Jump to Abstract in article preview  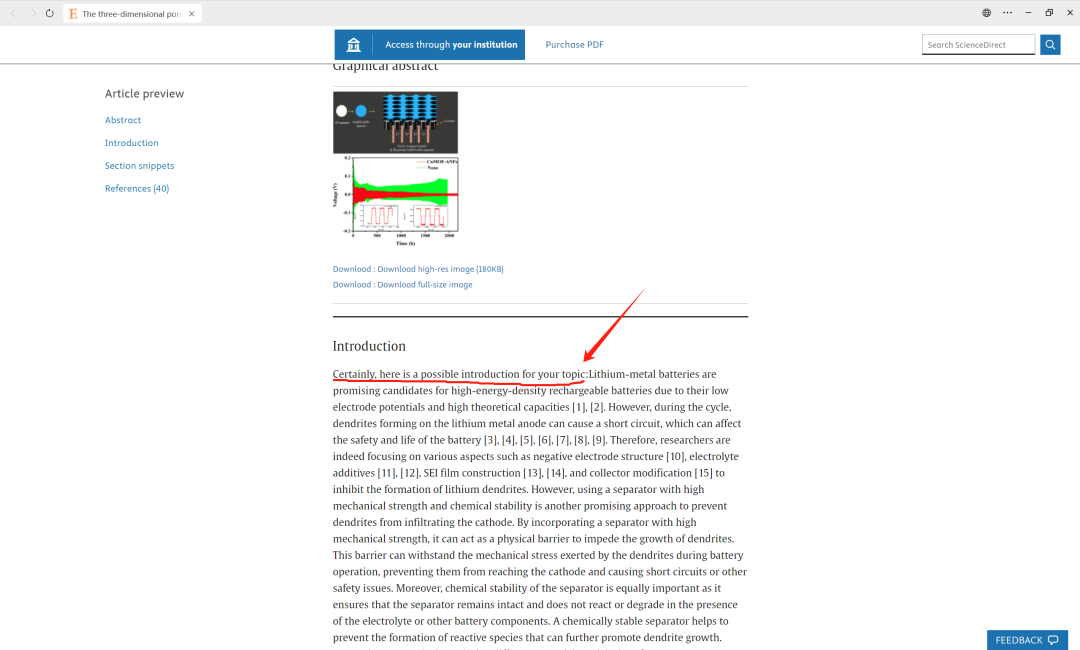point(123,120)
